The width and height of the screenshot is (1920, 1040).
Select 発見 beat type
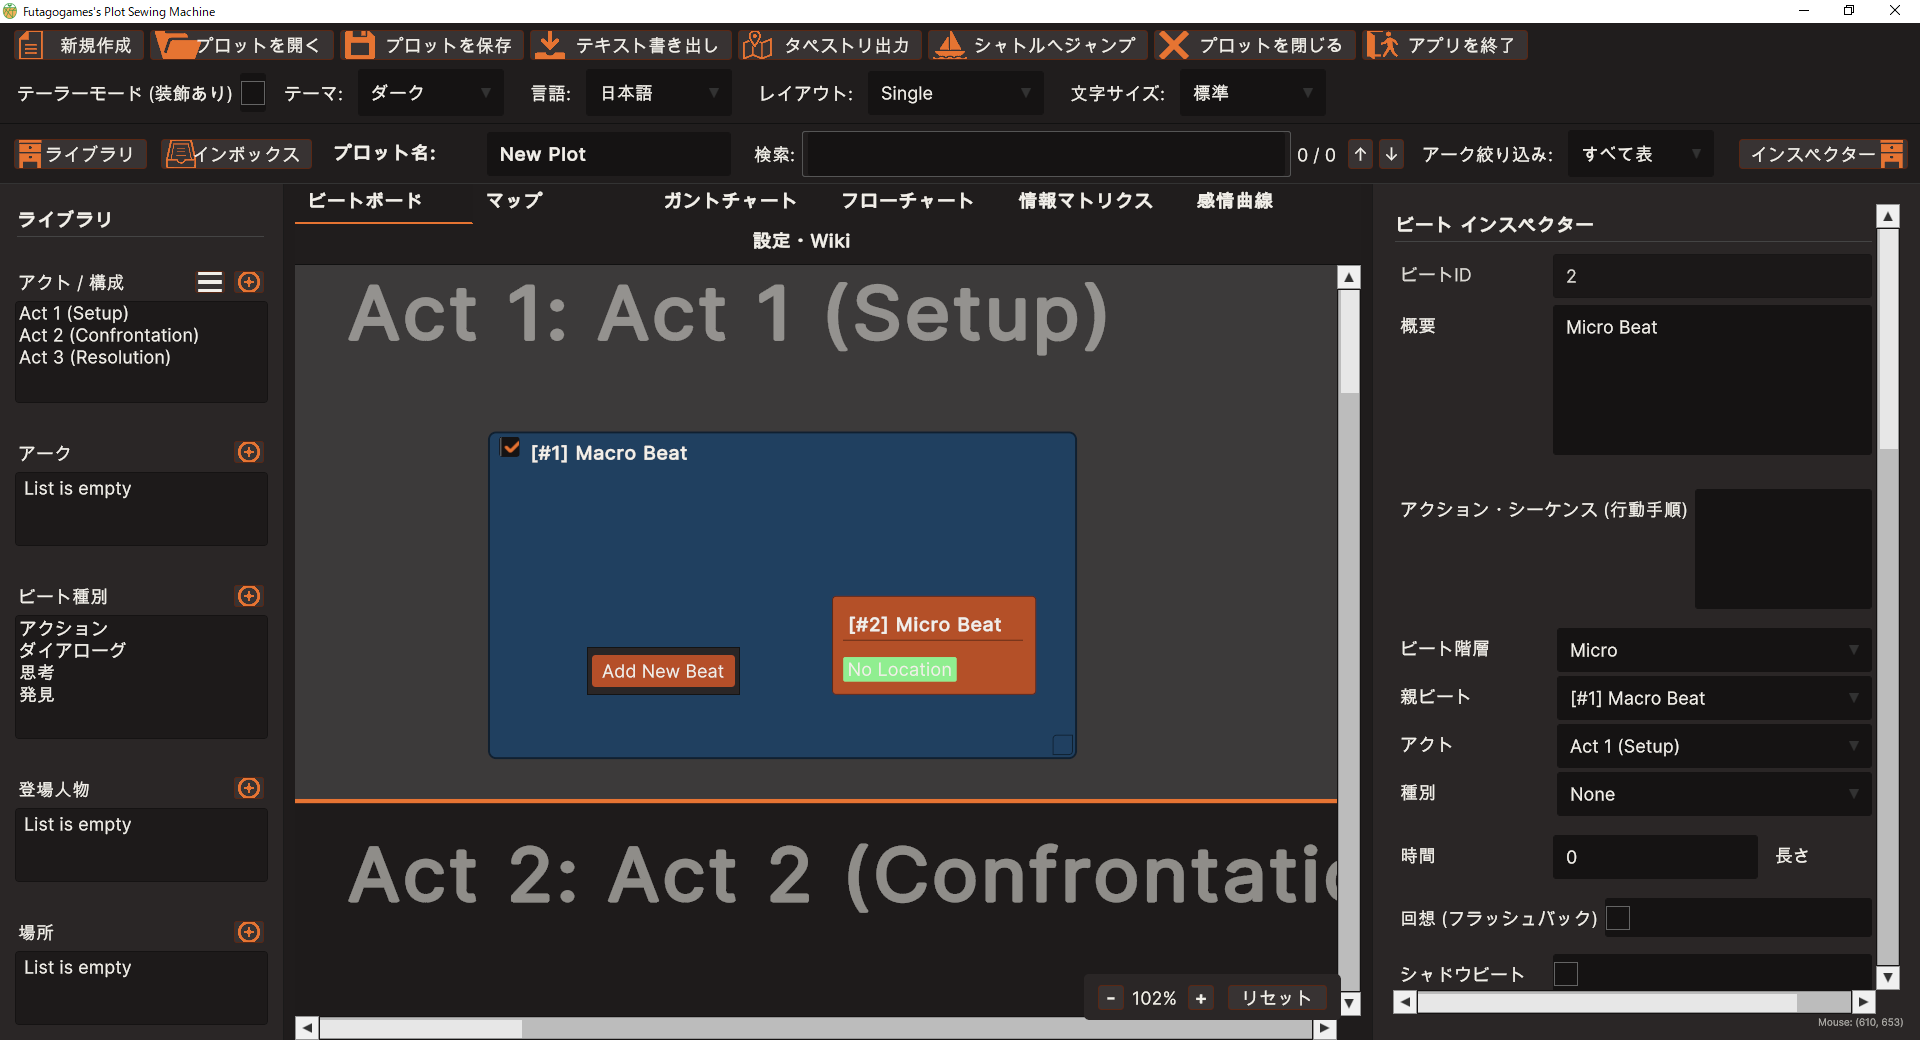tap(37, 694)
